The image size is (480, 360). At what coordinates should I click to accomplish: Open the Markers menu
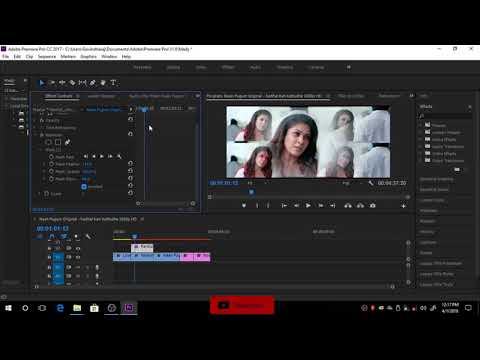68,56
